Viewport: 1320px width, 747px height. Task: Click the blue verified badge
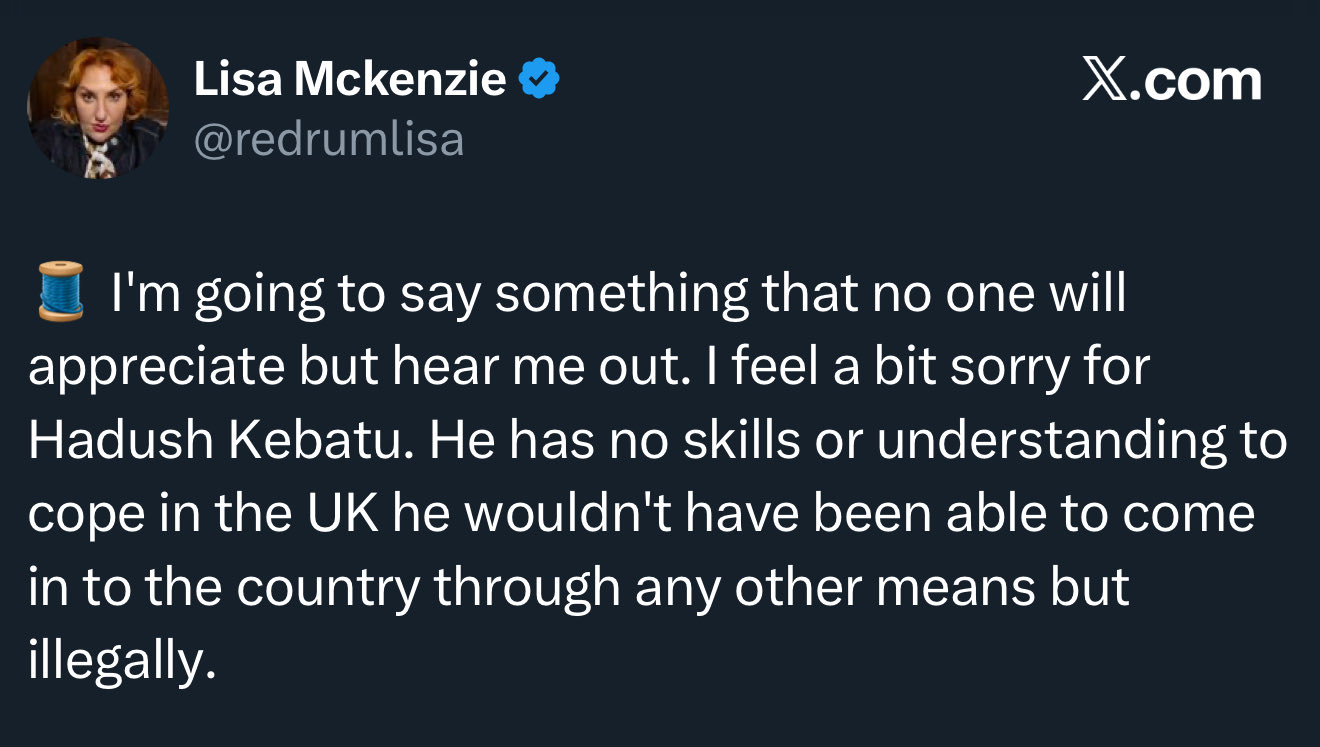(539, 79)
